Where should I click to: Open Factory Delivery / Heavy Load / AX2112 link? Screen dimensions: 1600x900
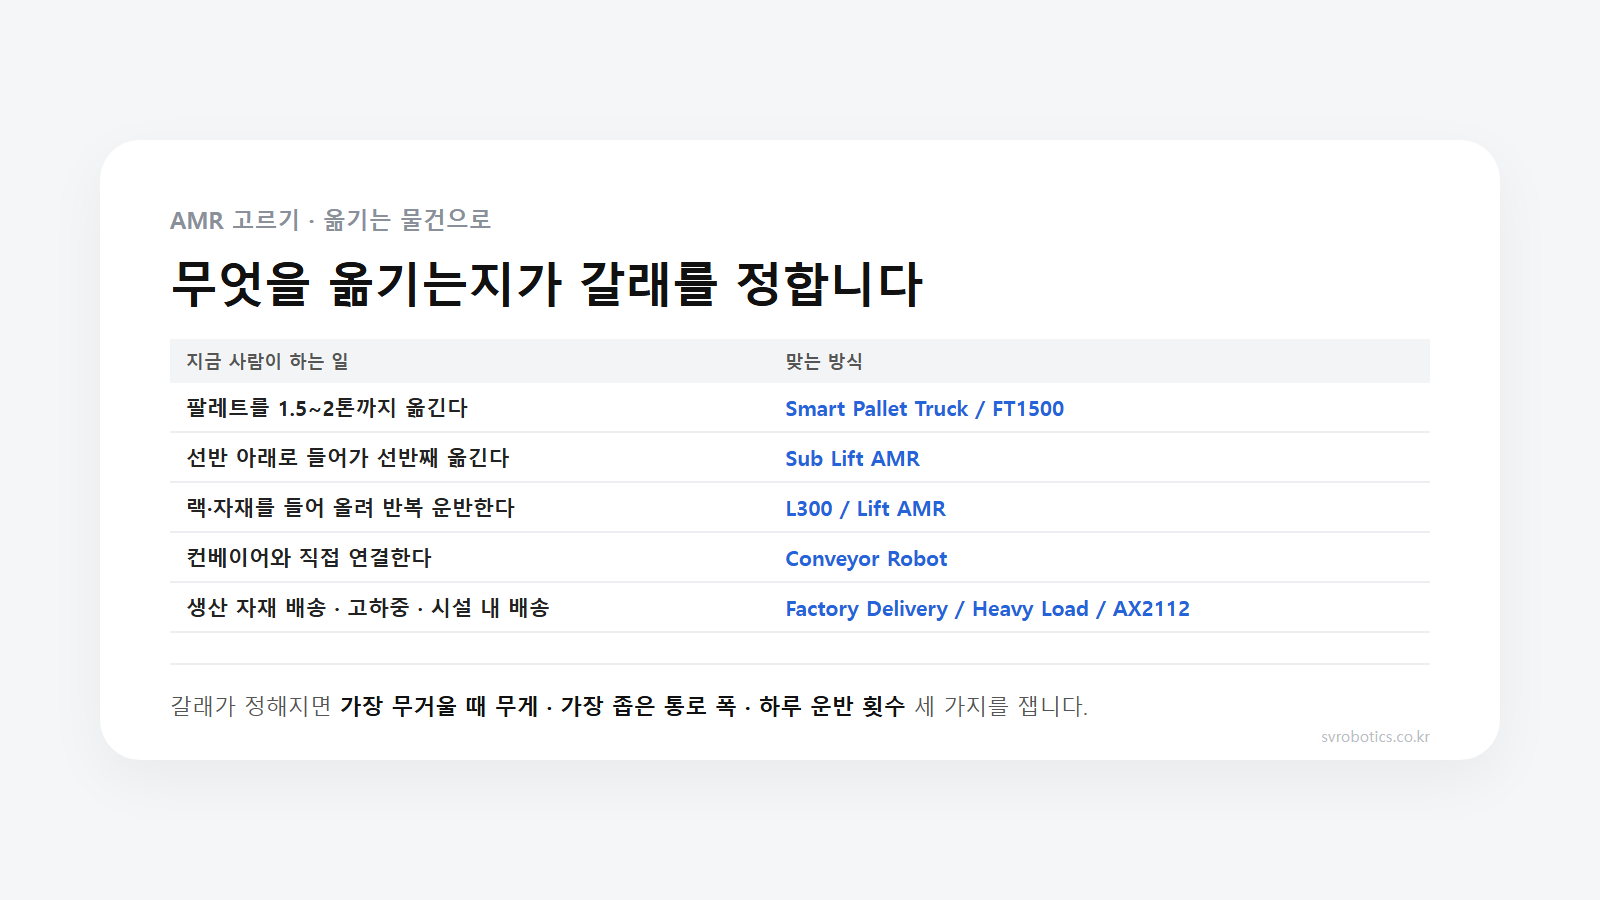pos(987,608)
